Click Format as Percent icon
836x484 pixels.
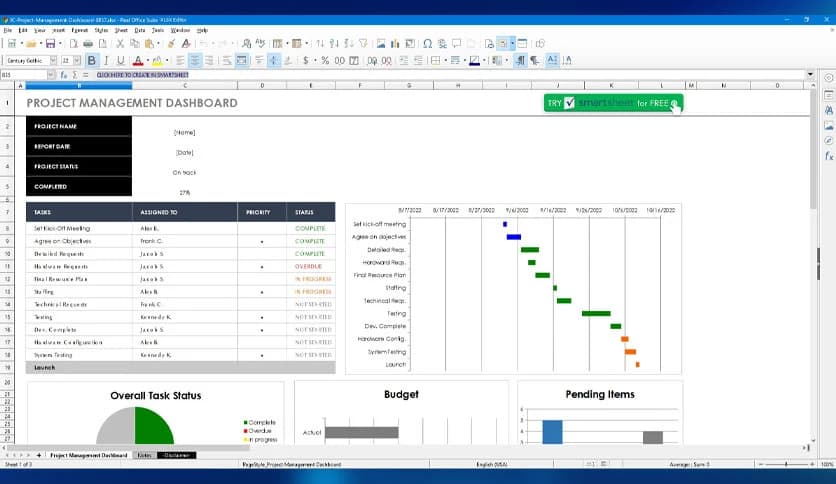point(325,61)
